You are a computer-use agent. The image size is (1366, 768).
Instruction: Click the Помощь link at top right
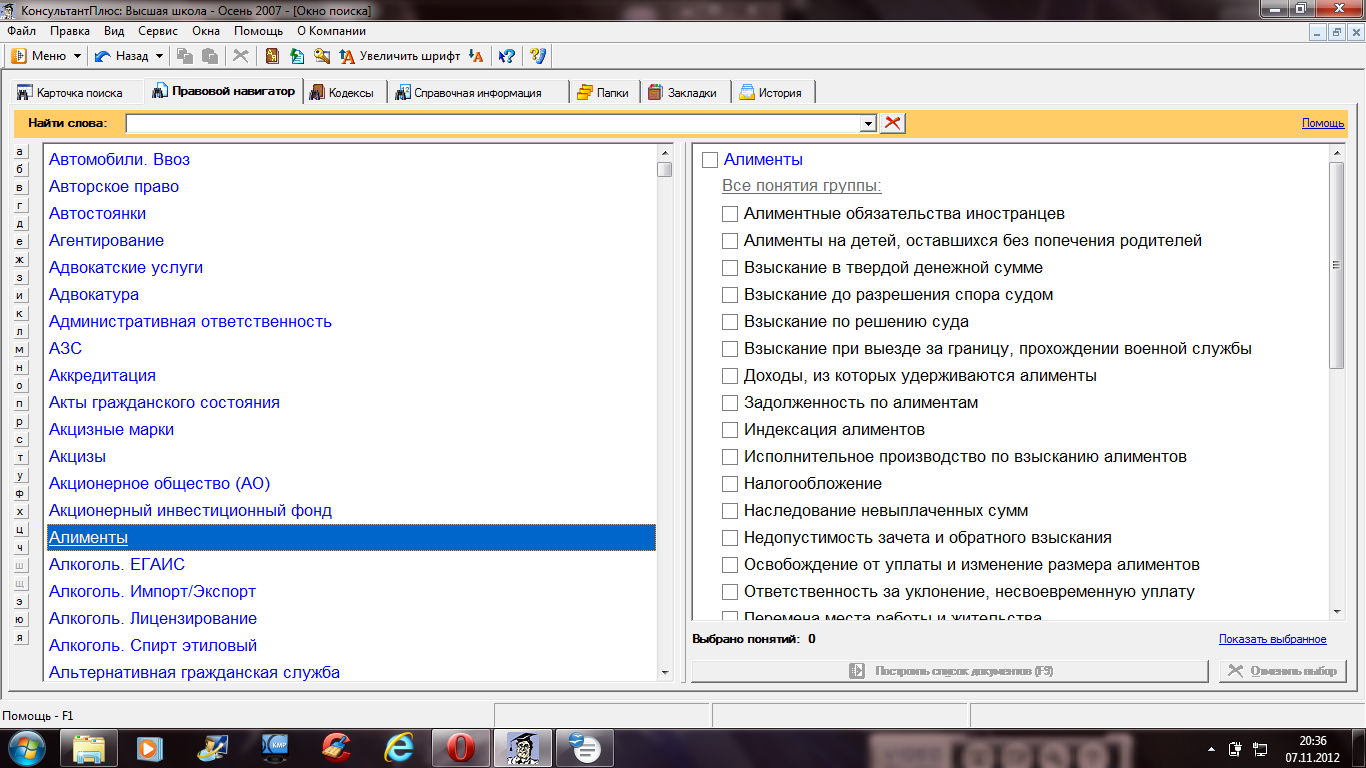[1323, 123]
